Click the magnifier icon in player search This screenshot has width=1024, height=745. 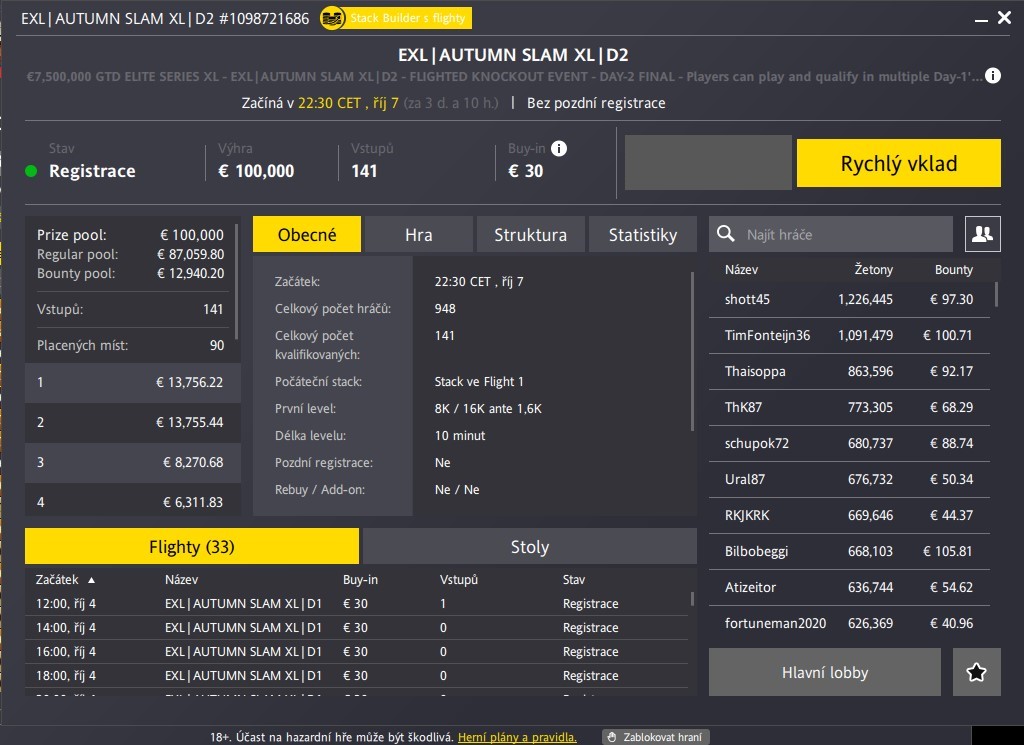725,233
